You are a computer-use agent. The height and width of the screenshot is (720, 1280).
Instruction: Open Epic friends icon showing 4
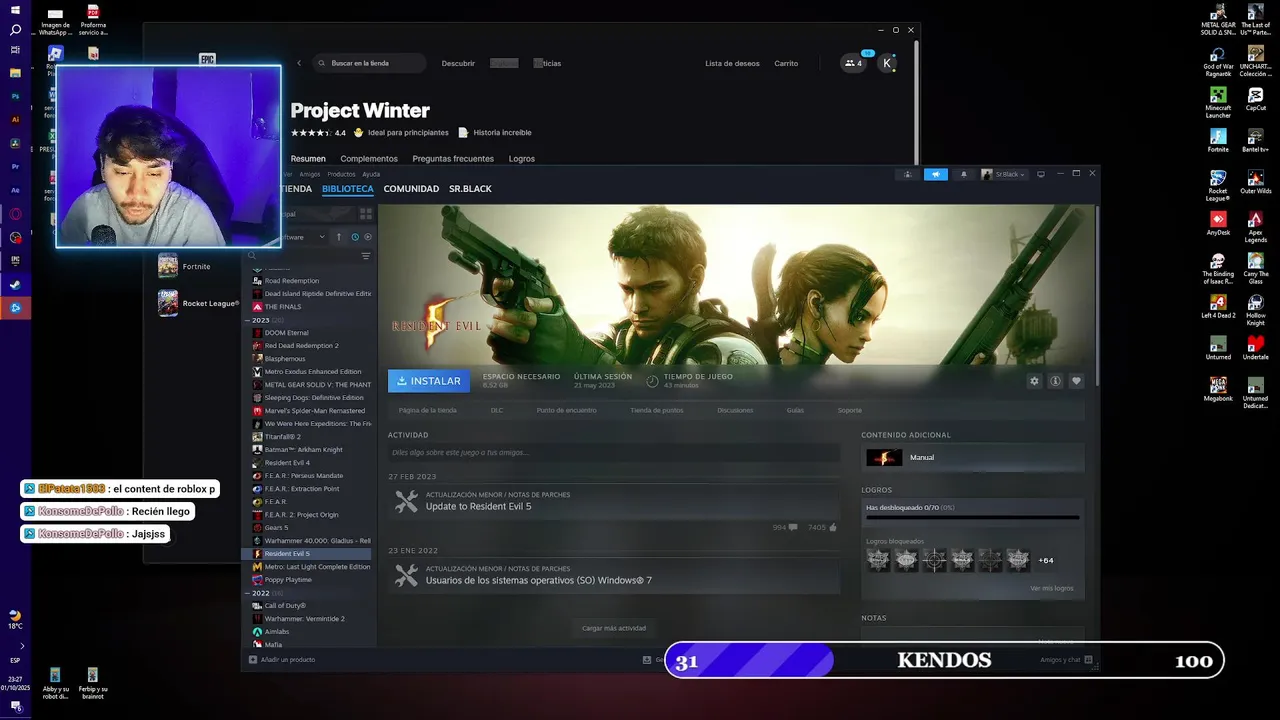point(853,63)
